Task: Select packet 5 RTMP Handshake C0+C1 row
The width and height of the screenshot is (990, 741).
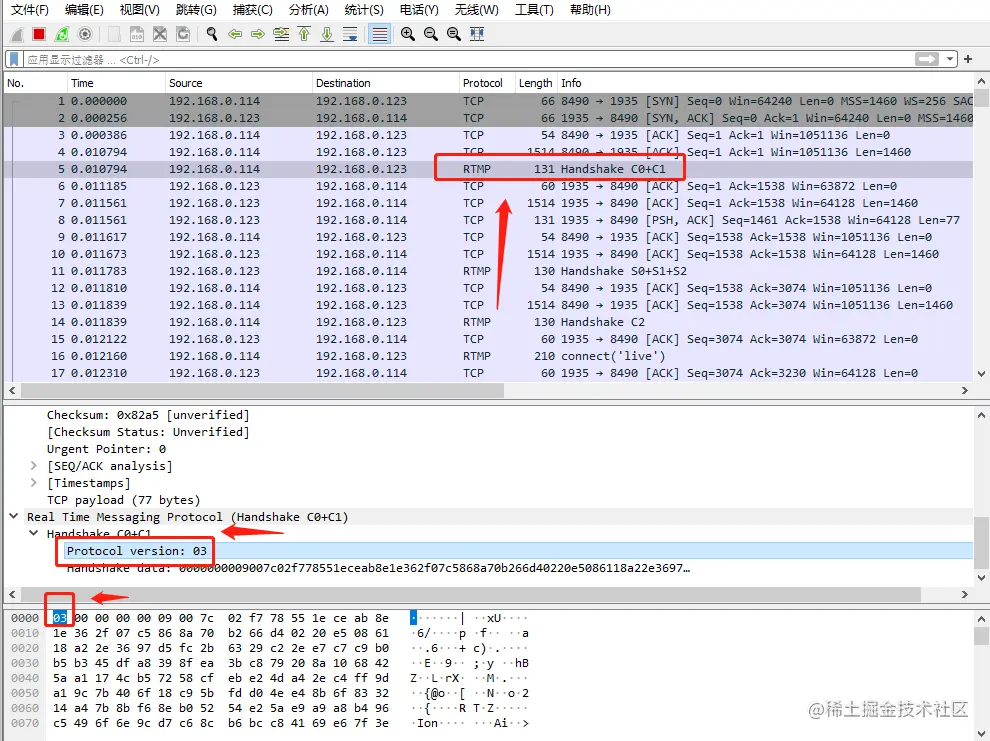Action: coord(488,169)
